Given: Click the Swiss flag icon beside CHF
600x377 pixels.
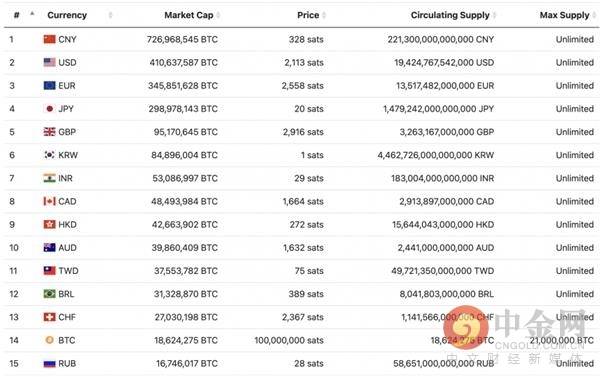Looking at the screenshot, I should click(49, 317).
